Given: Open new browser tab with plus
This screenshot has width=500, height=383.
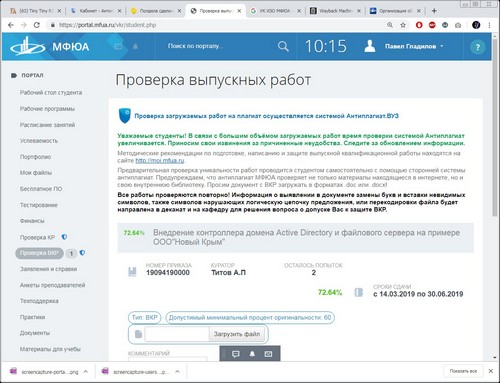Looking at the screenshot, I should [x=434, y=11].
